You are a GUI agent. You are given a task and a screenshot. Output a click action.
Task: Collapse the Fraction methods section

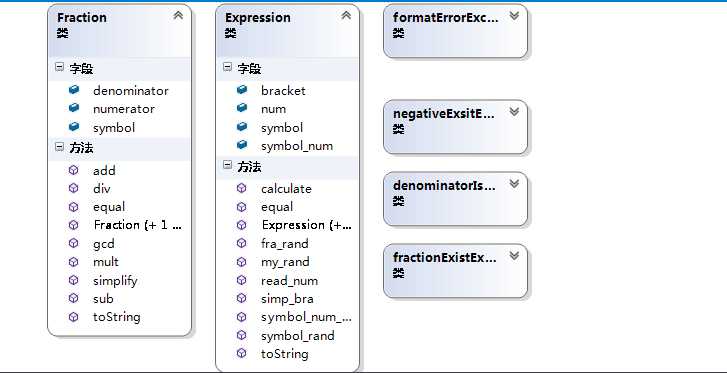59,147
